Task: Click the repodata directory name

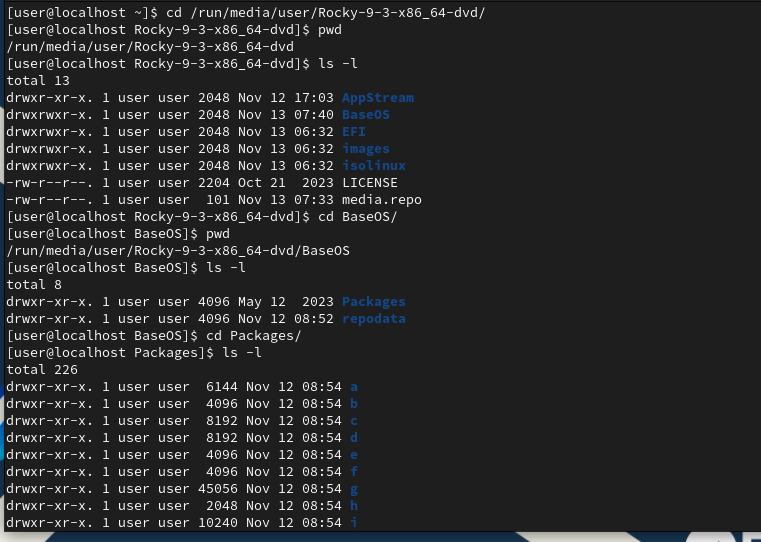Action: (x=374, y=319)
